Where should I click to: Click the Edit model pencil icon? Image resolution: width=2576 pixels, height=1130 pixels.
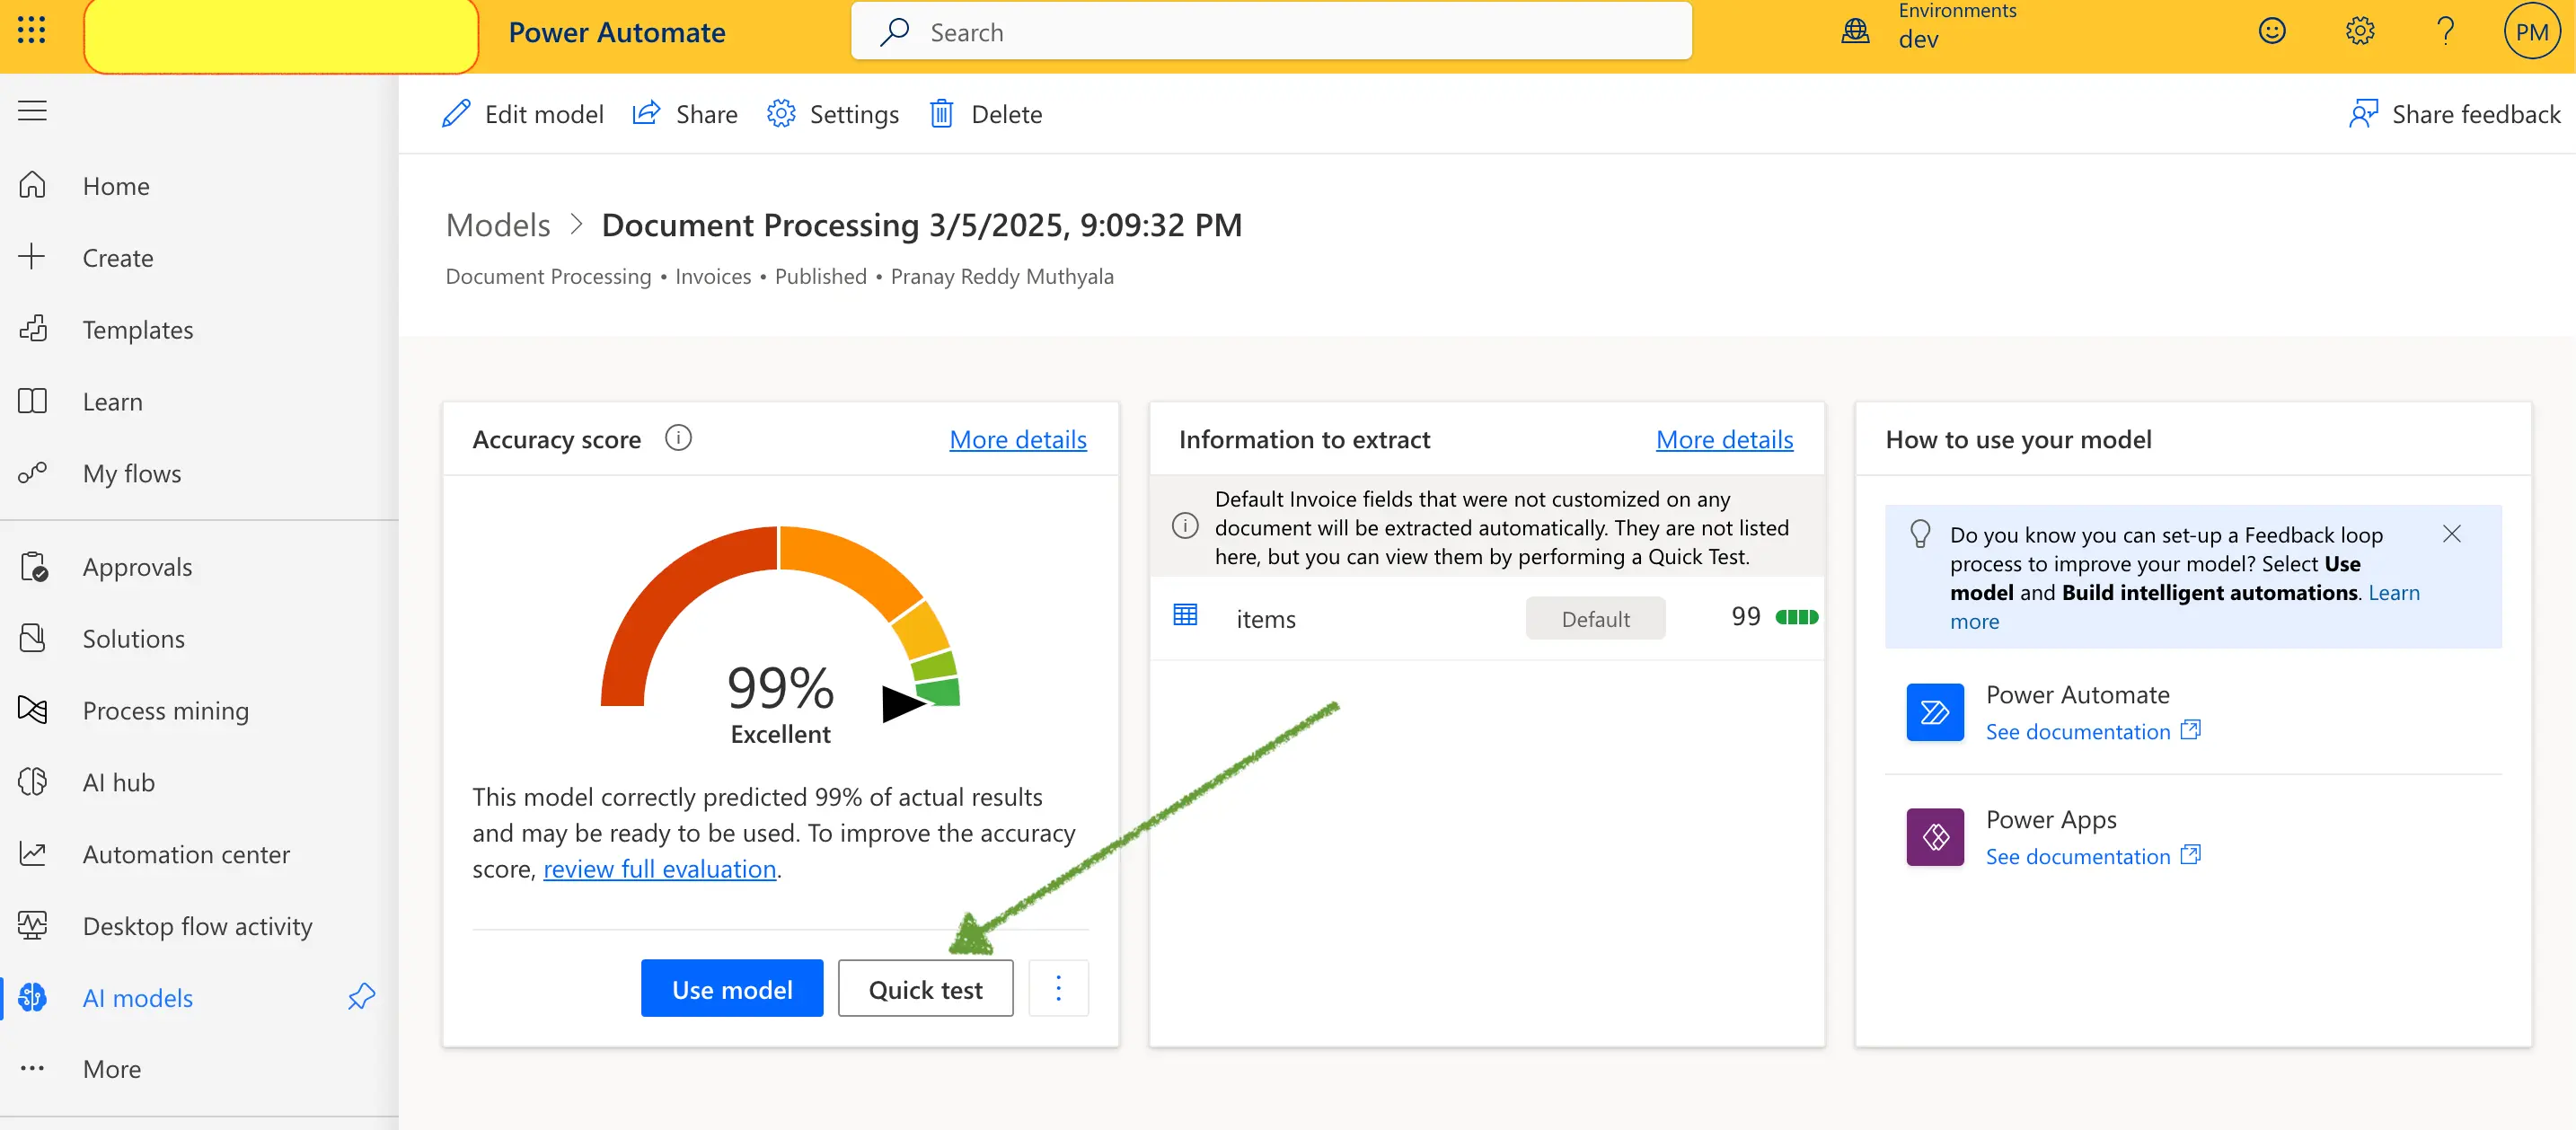[456, 114]
